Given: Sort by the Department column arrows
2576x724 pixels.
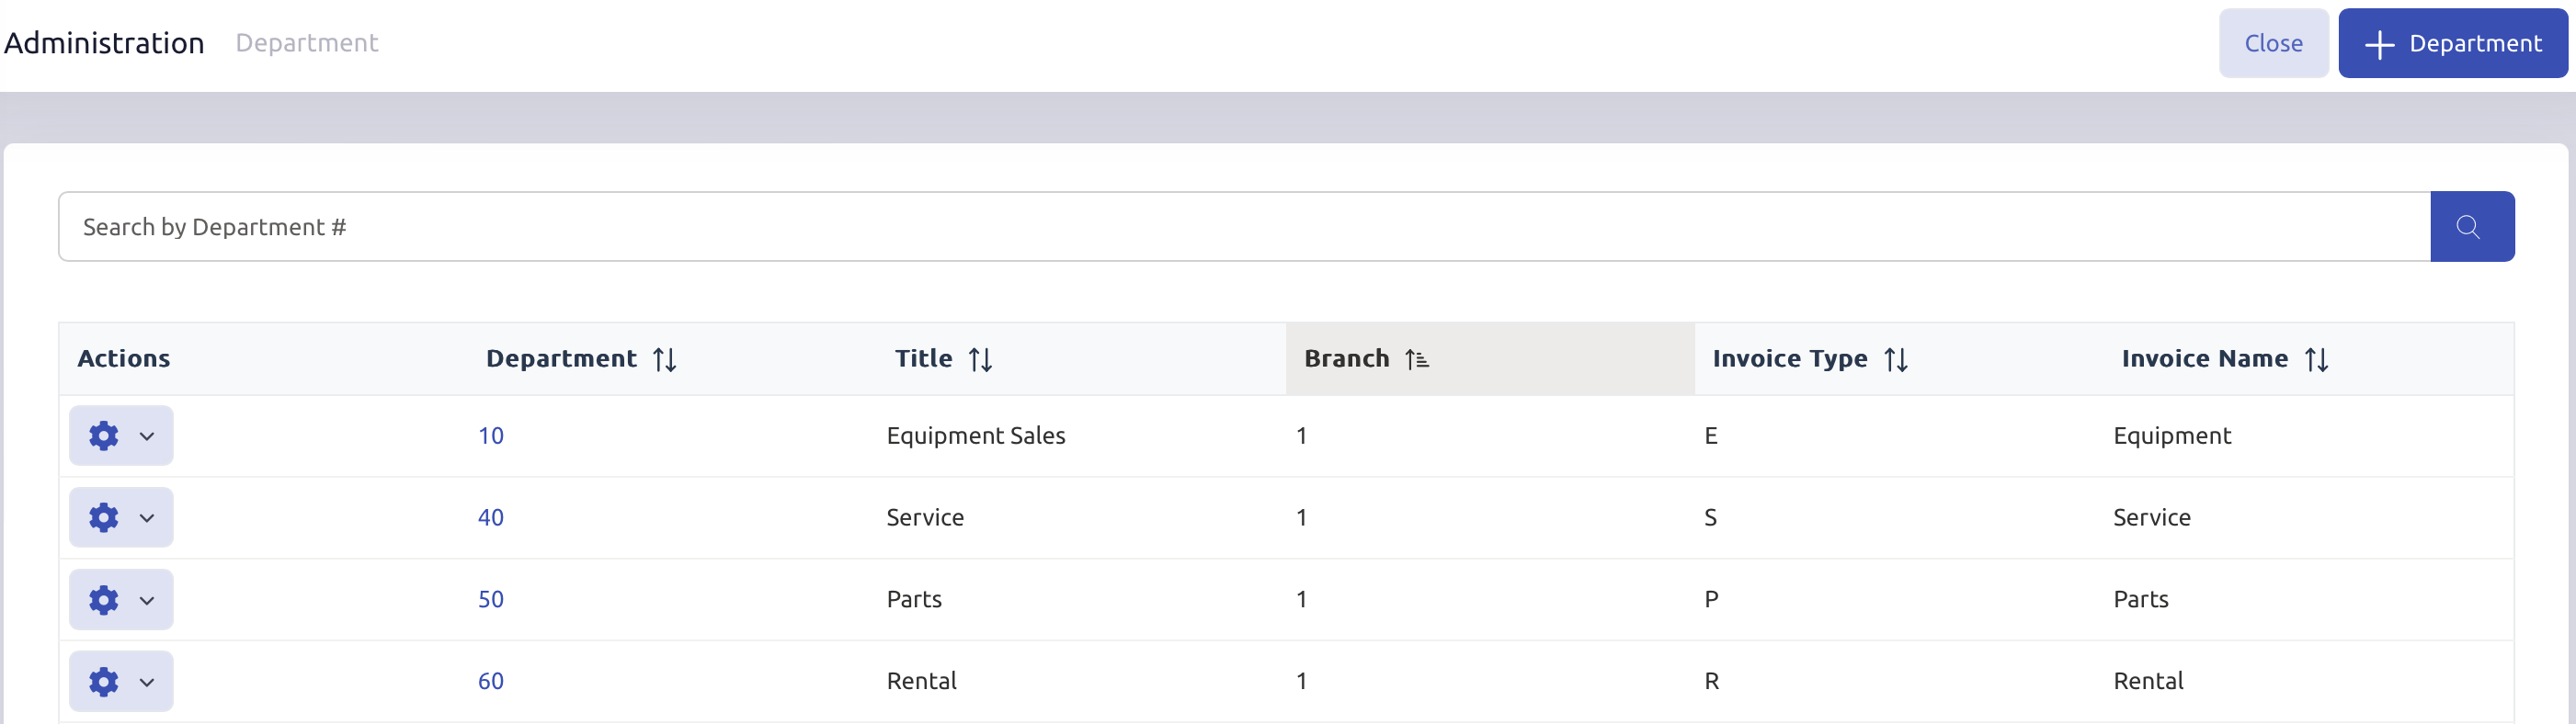Looking at the screenshot, I should coord(665,359).
